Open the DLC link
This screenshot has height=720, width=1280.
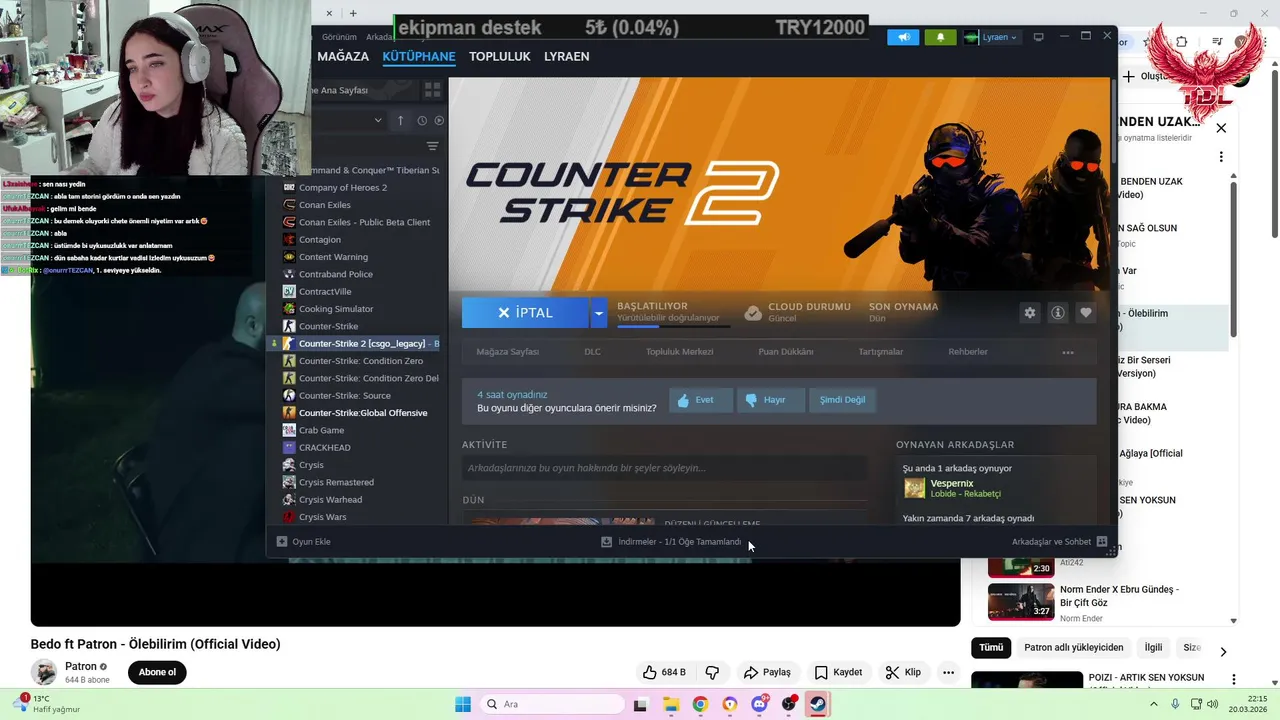point(592,352)
